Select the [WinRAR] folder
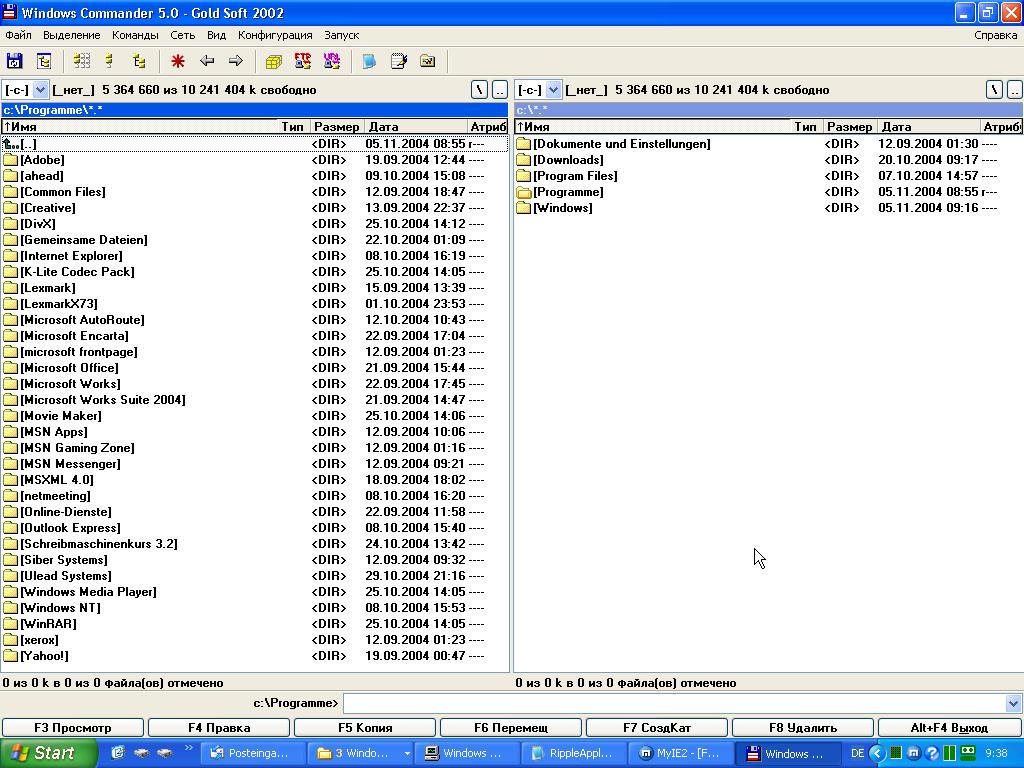This screenshot has width=1024, height=768. click(255, 624)
